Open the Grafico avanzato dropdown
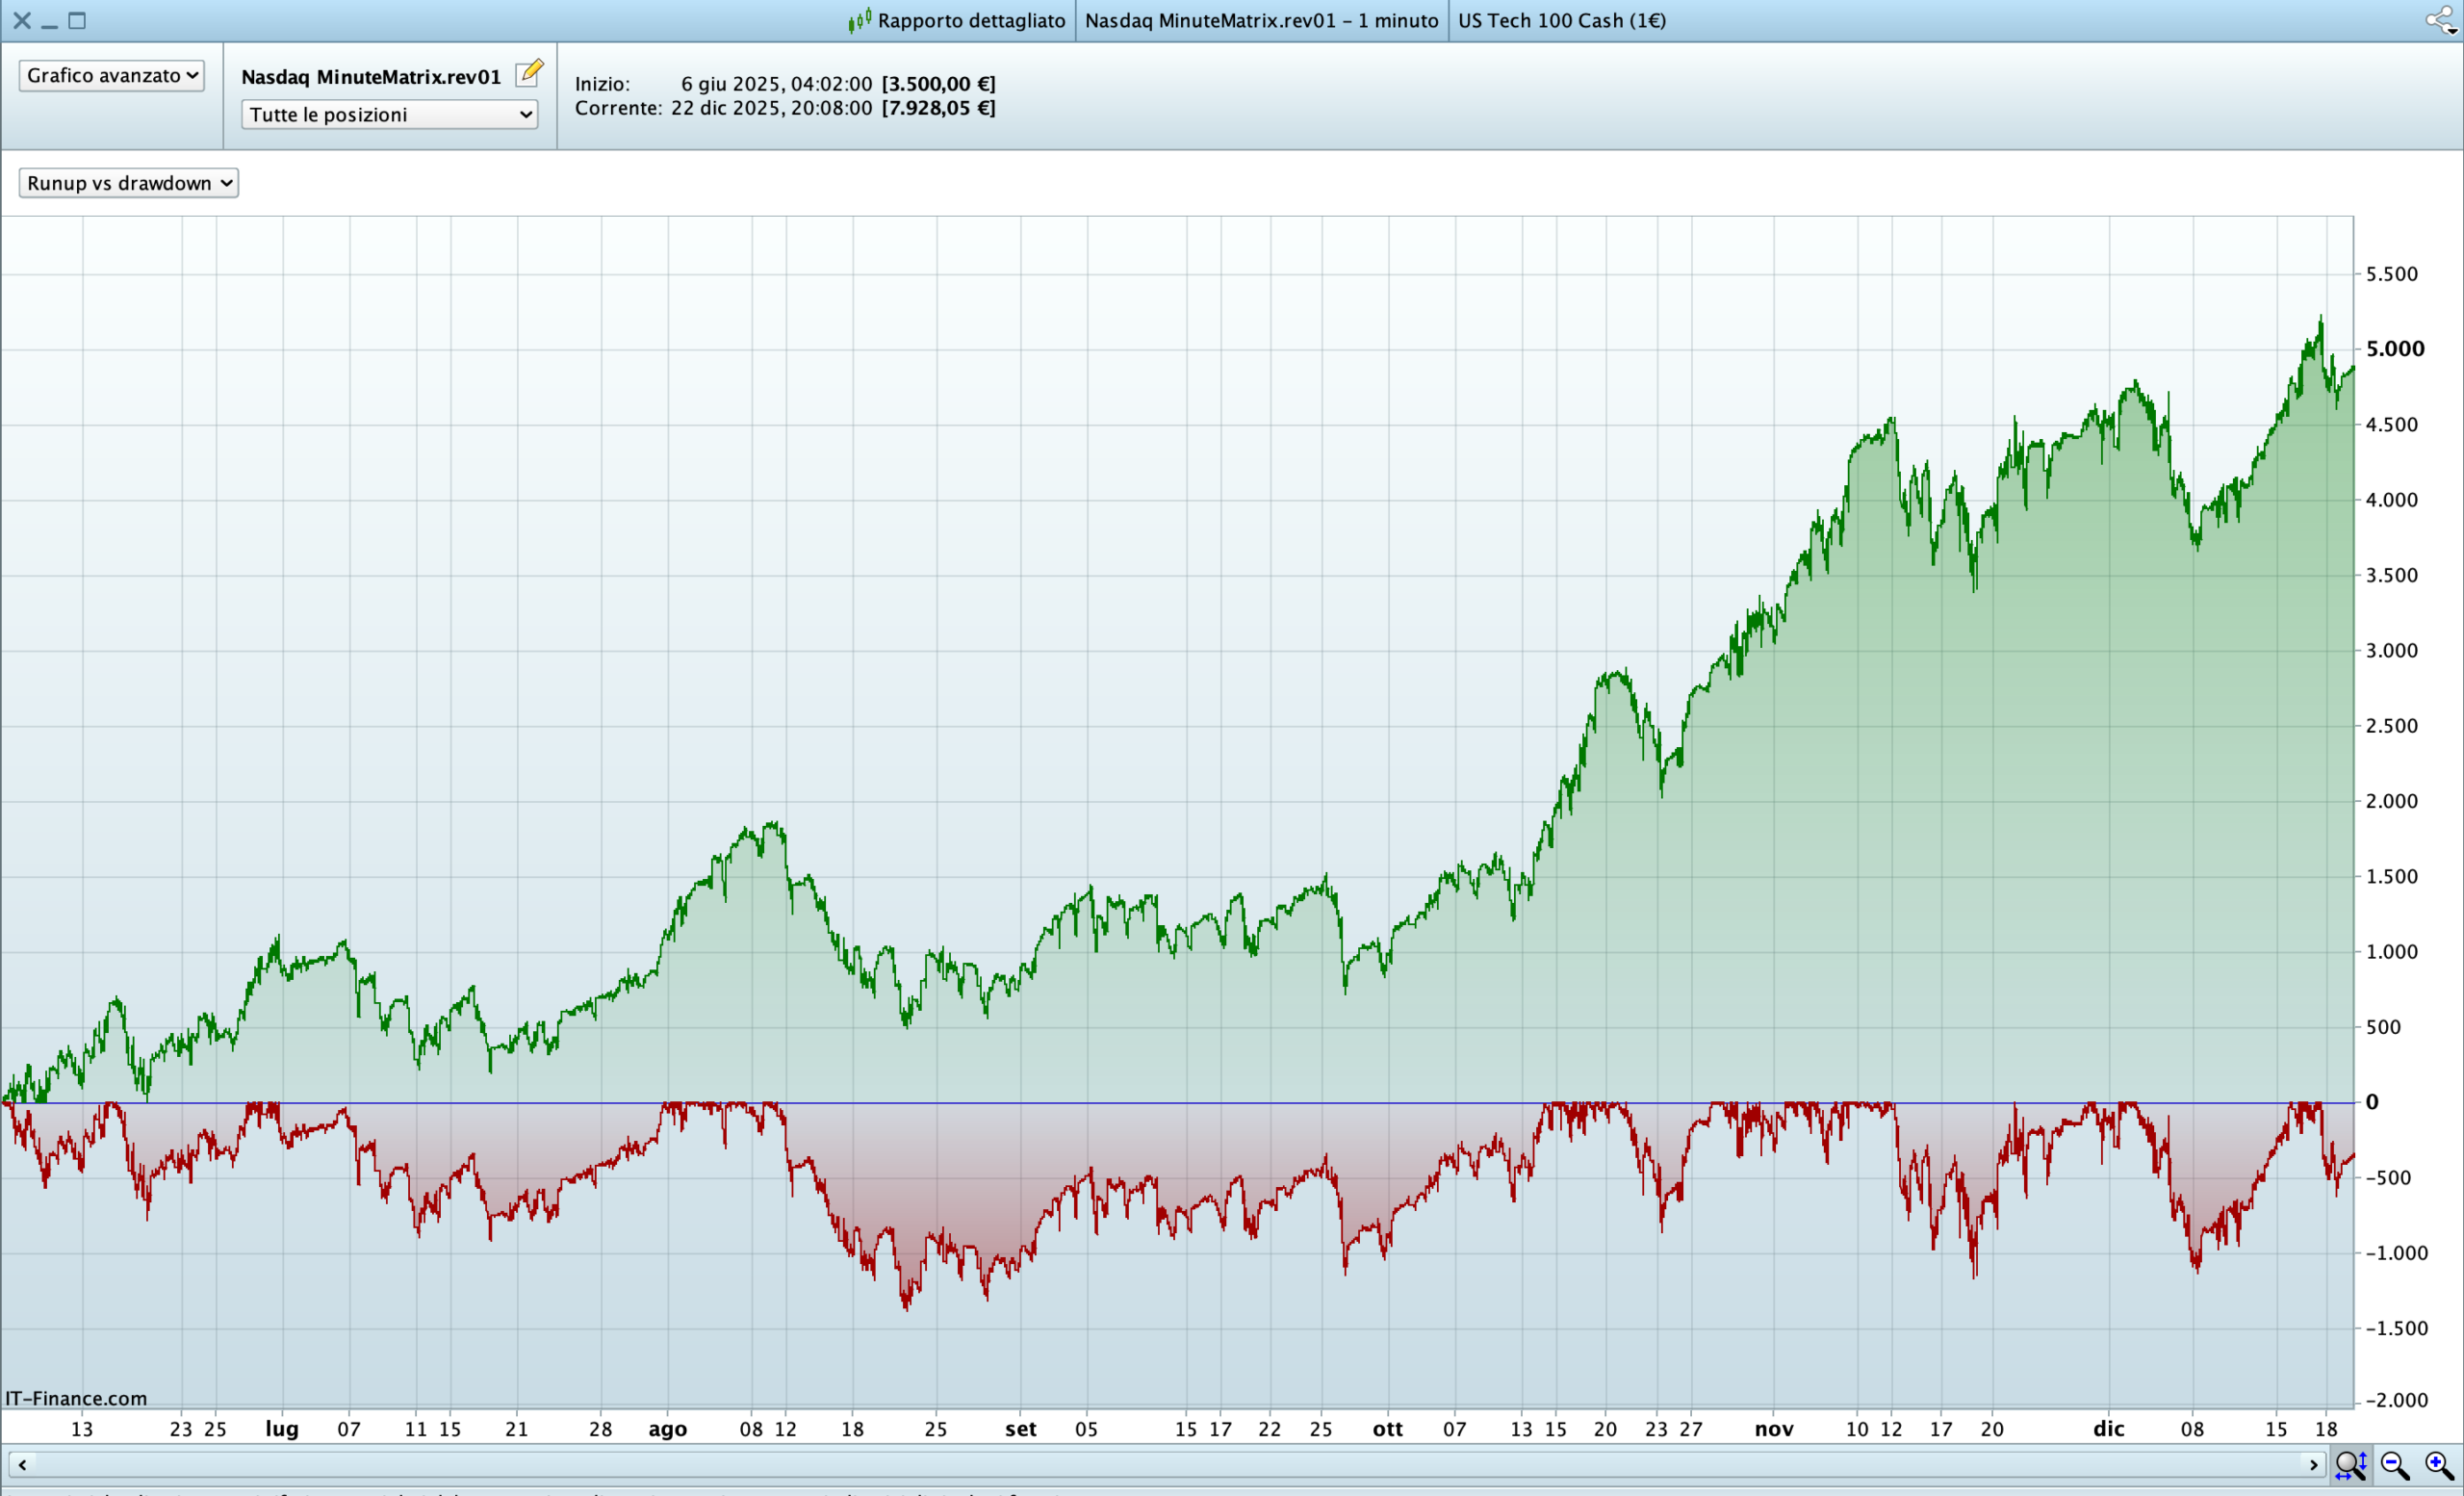Image resolution: width=2464 pixels, height=1496 pixels. 112,75
